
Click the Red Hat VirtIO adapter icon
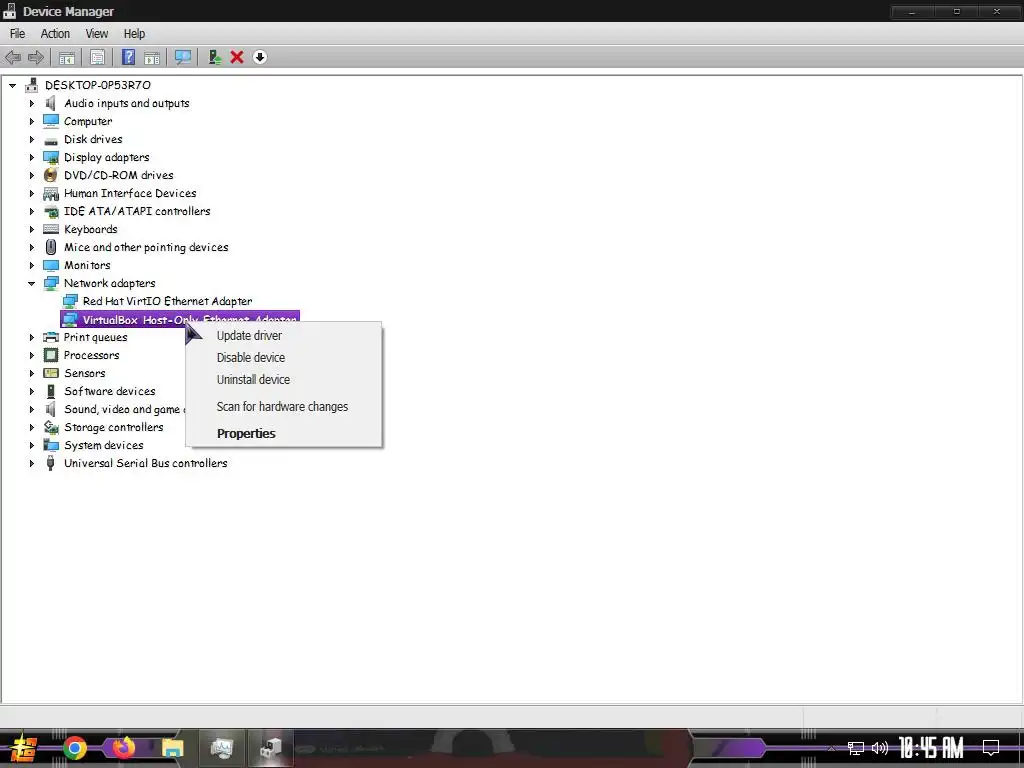(x=70, y=301)
